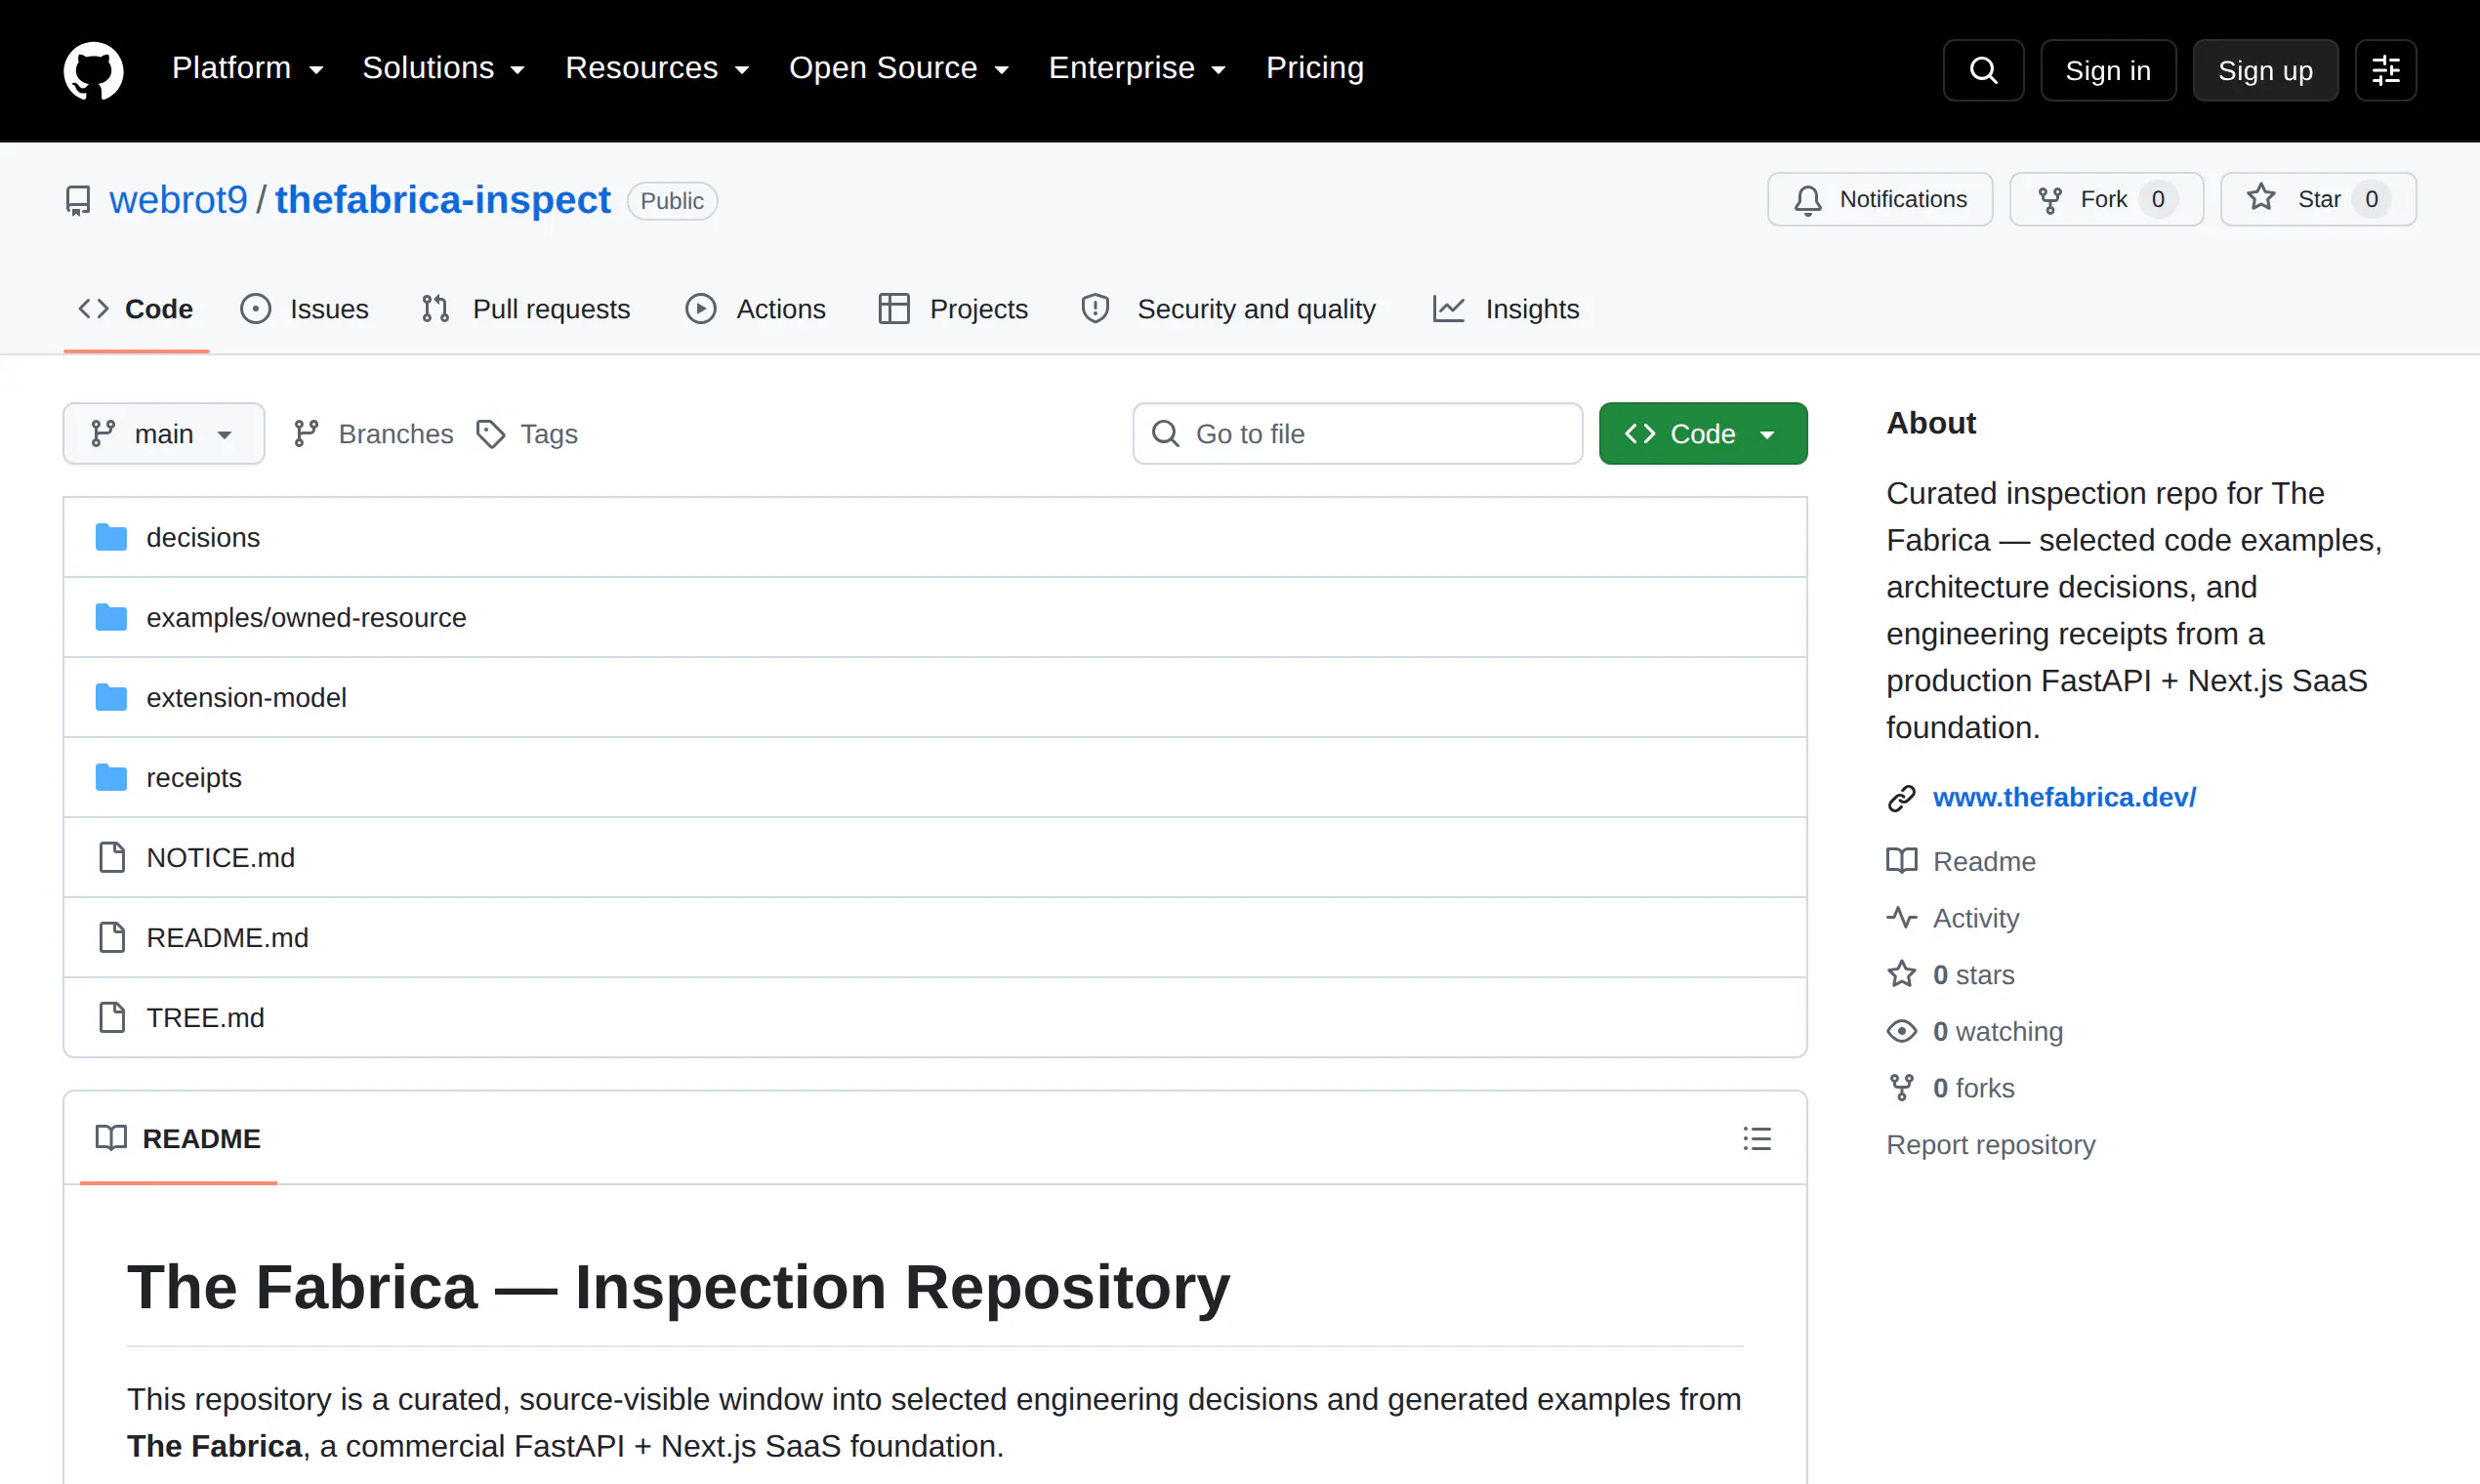
Task: Click the examples/owned-resource folder icon
Action: click(x=111, y=617)
